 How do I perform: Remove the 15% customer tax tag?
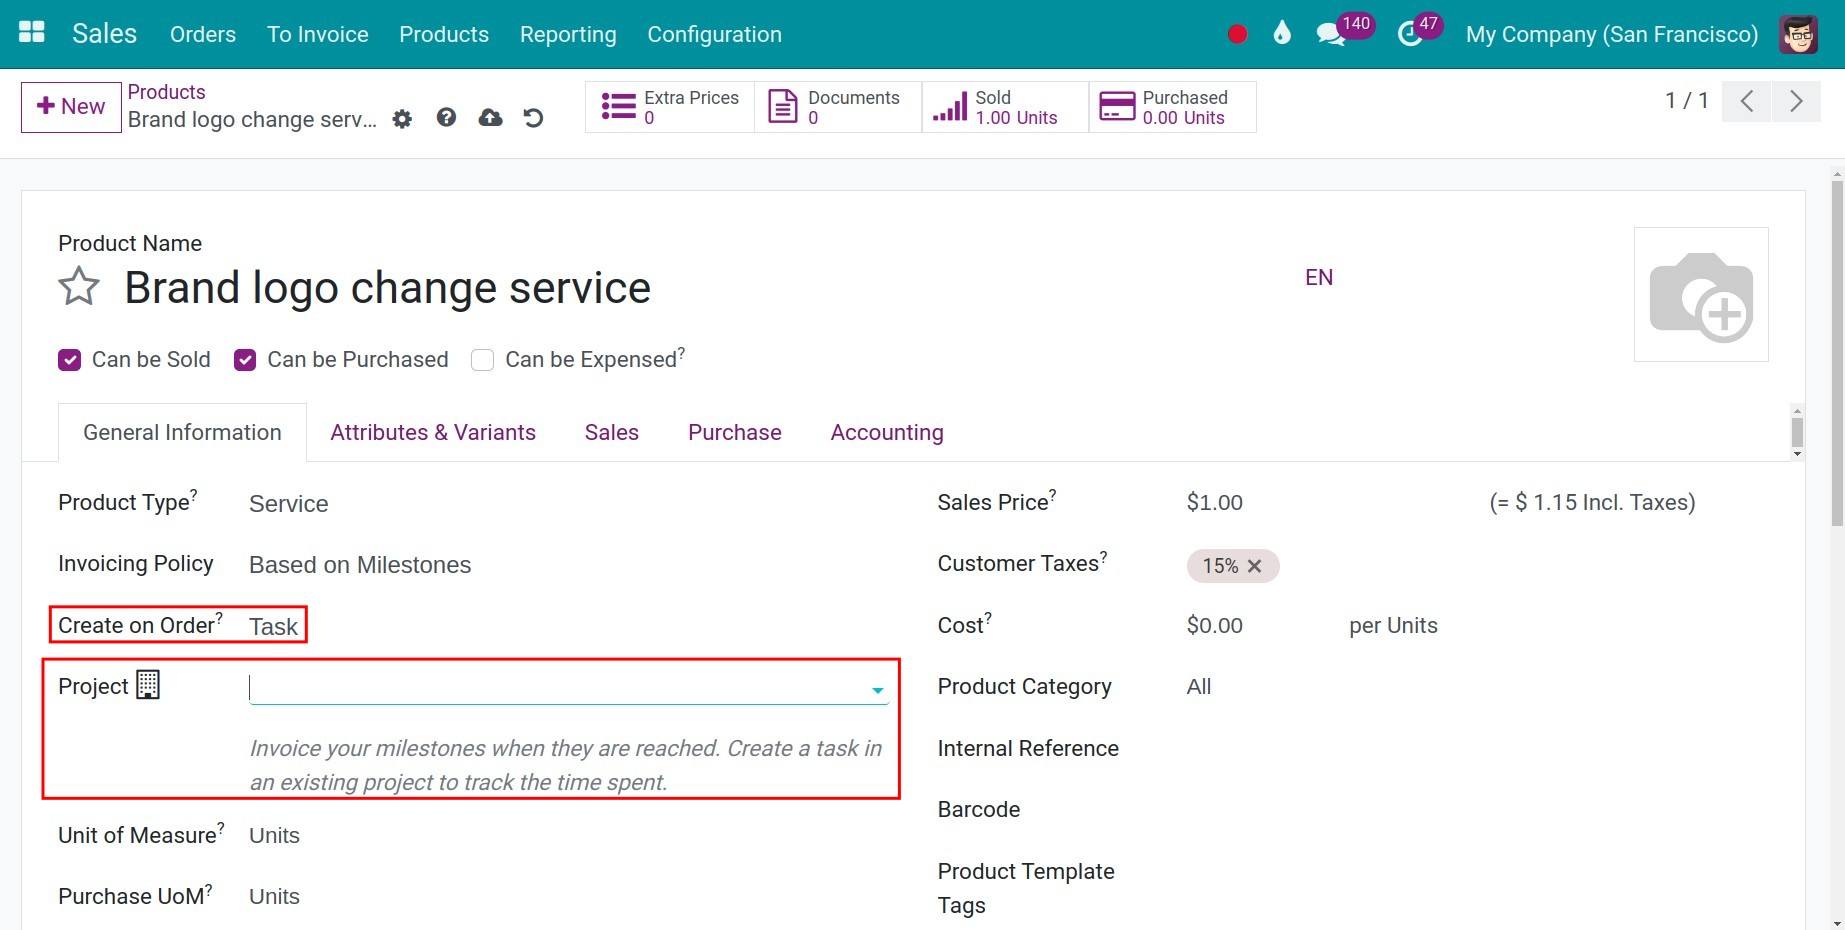[x=1255, y=566]
